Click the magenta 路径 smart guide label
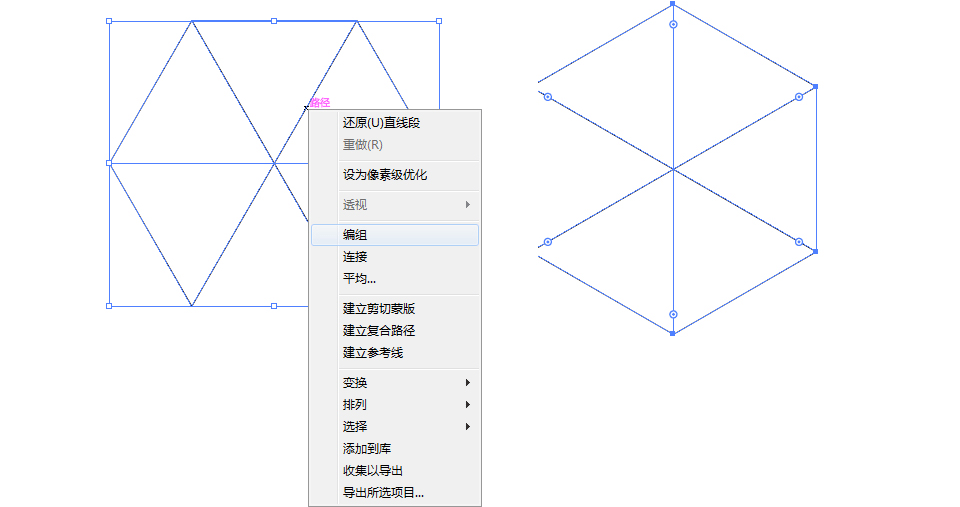 pos(320,102)
